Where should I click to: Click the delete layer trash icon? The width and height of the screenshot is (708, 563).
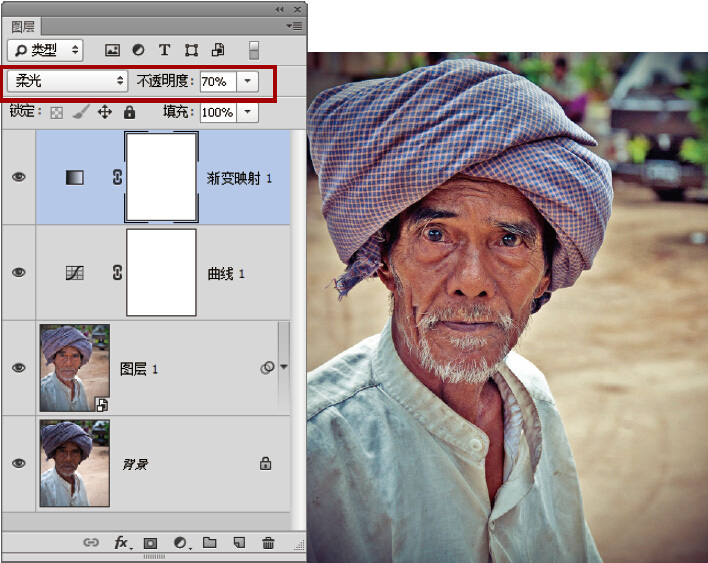[x=268, y=543]
